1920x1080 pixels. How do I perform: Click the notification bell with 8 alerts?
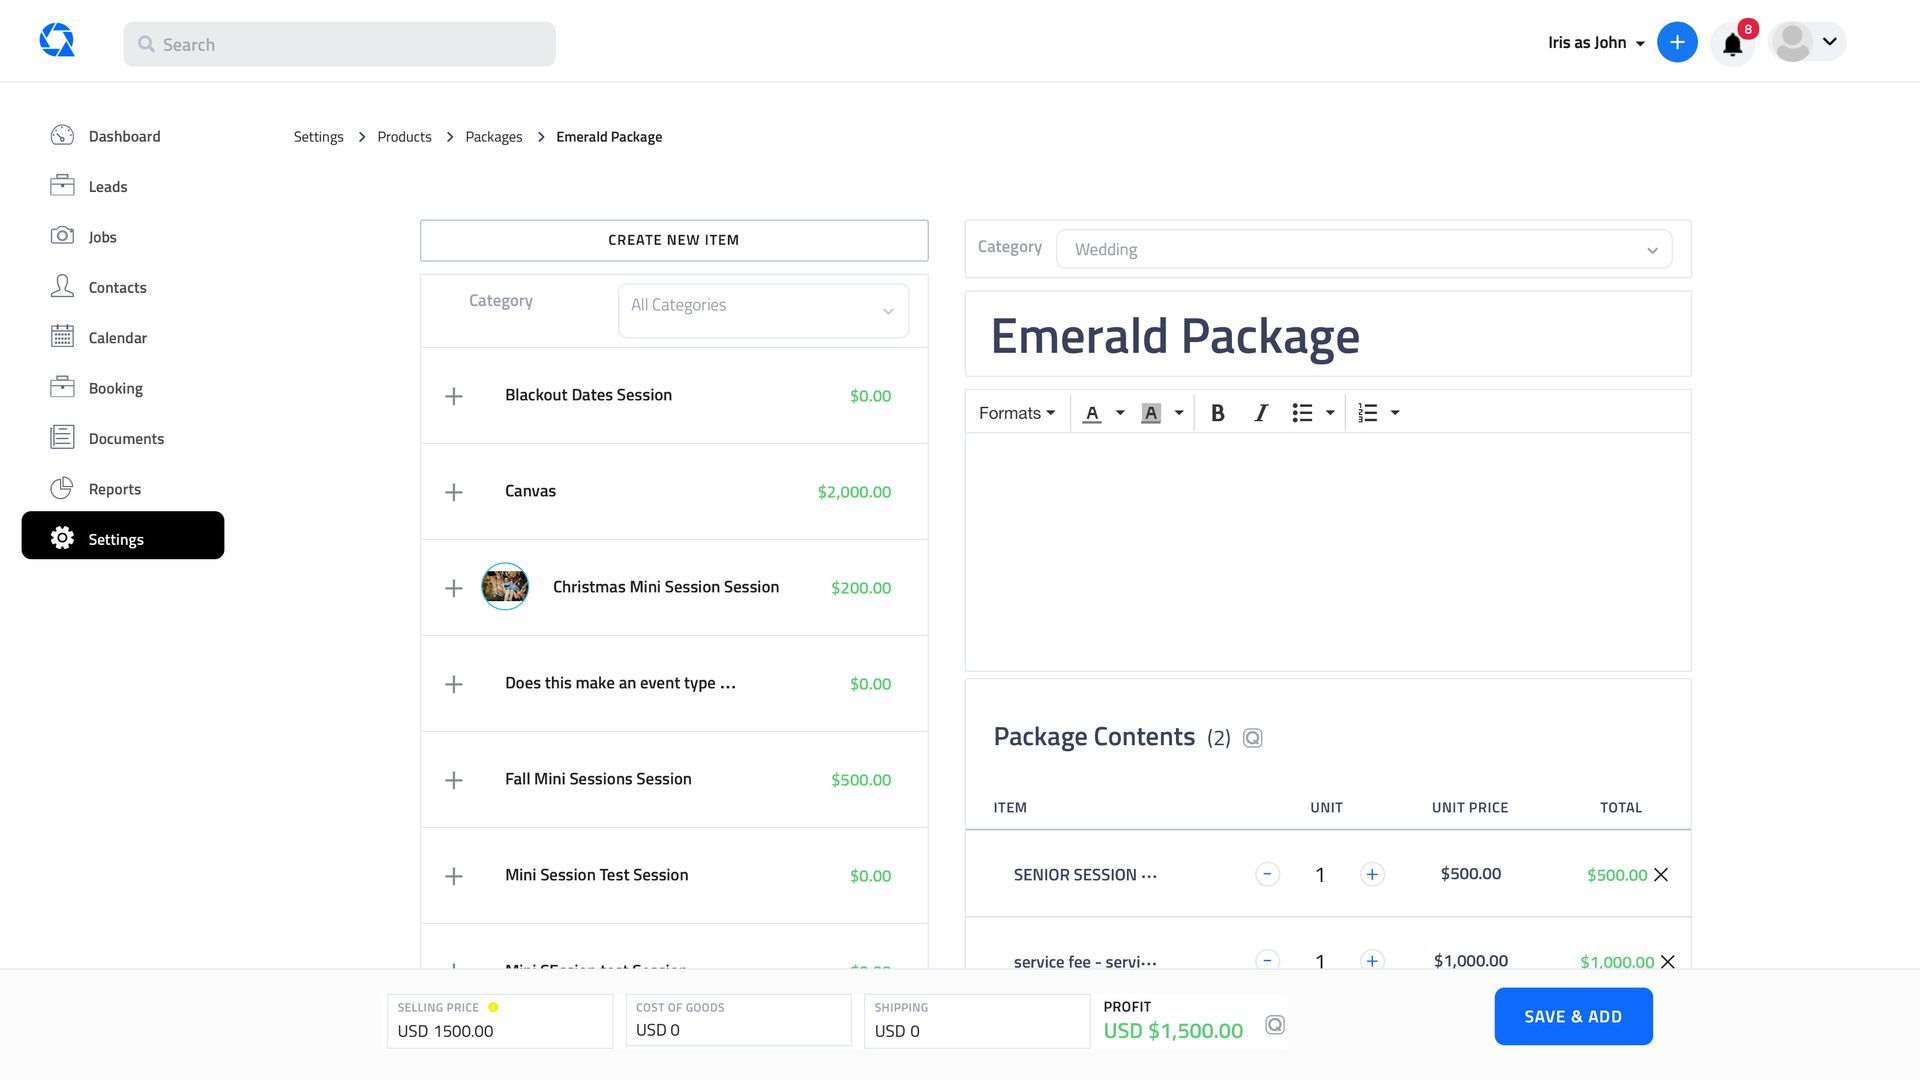tap(1733, 42)
